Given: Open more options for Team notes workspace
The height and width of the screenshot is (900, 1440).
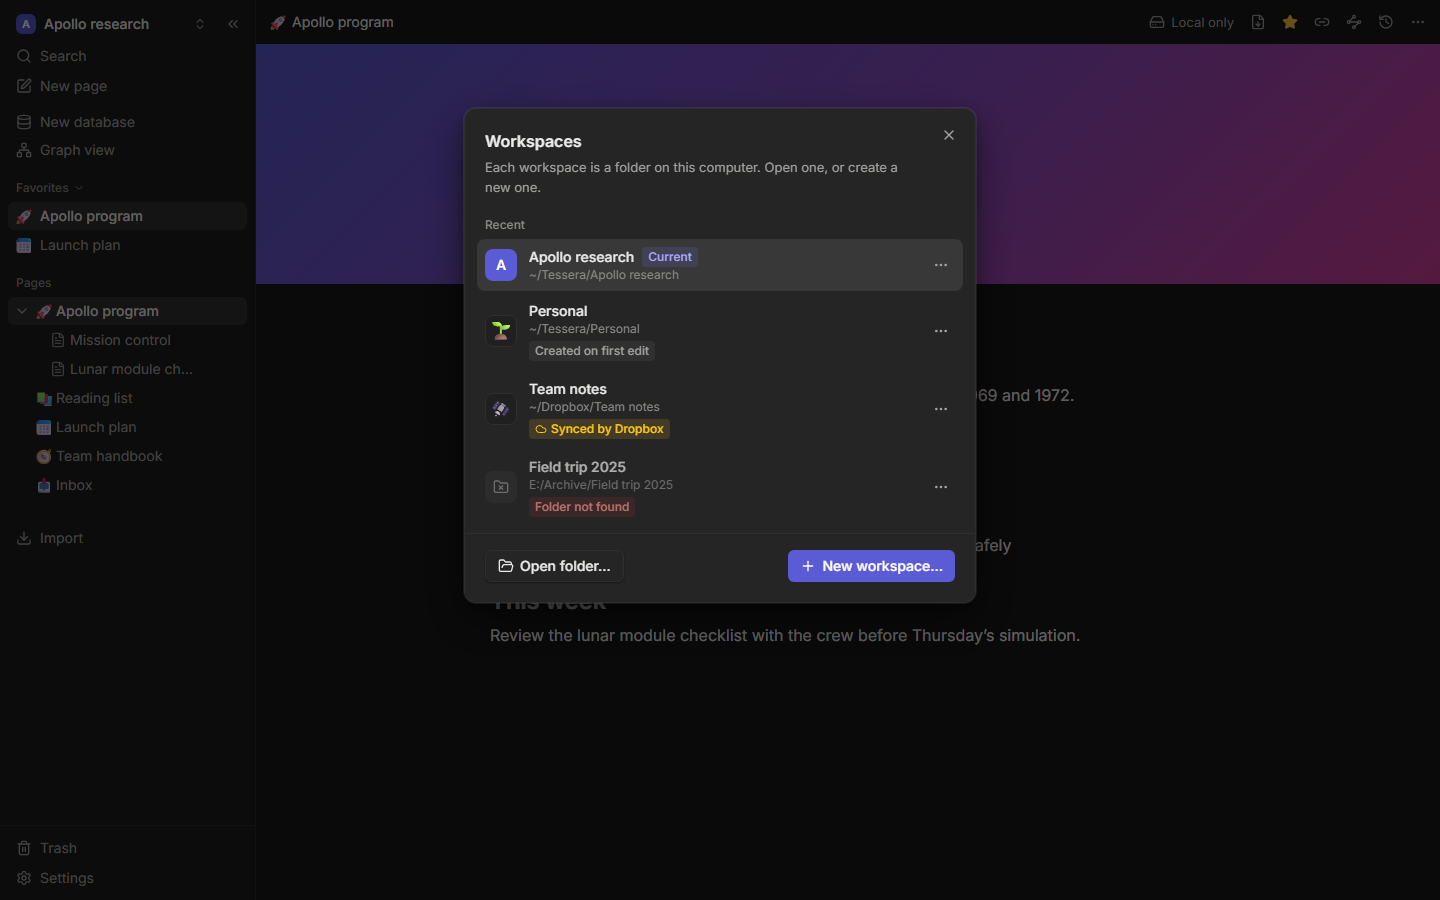Looking at the screenshot, I should [941, 409].
